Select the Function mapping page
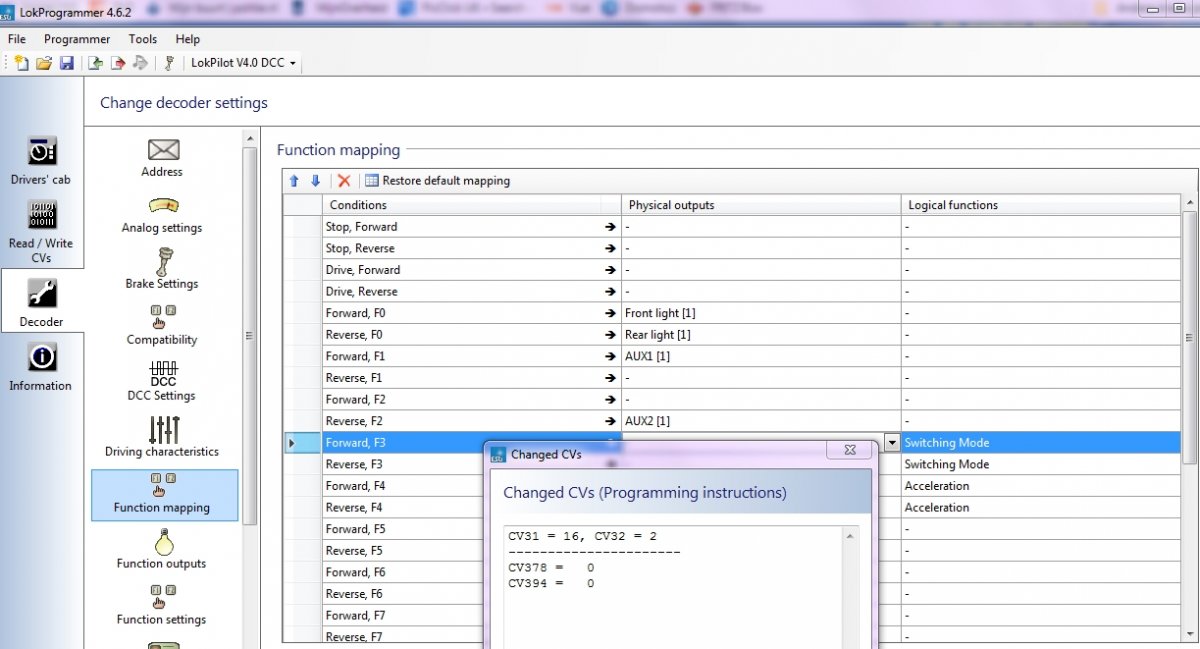Image resolution: width=1200 pixels, height=649 pixels. [x=164, y=495]
